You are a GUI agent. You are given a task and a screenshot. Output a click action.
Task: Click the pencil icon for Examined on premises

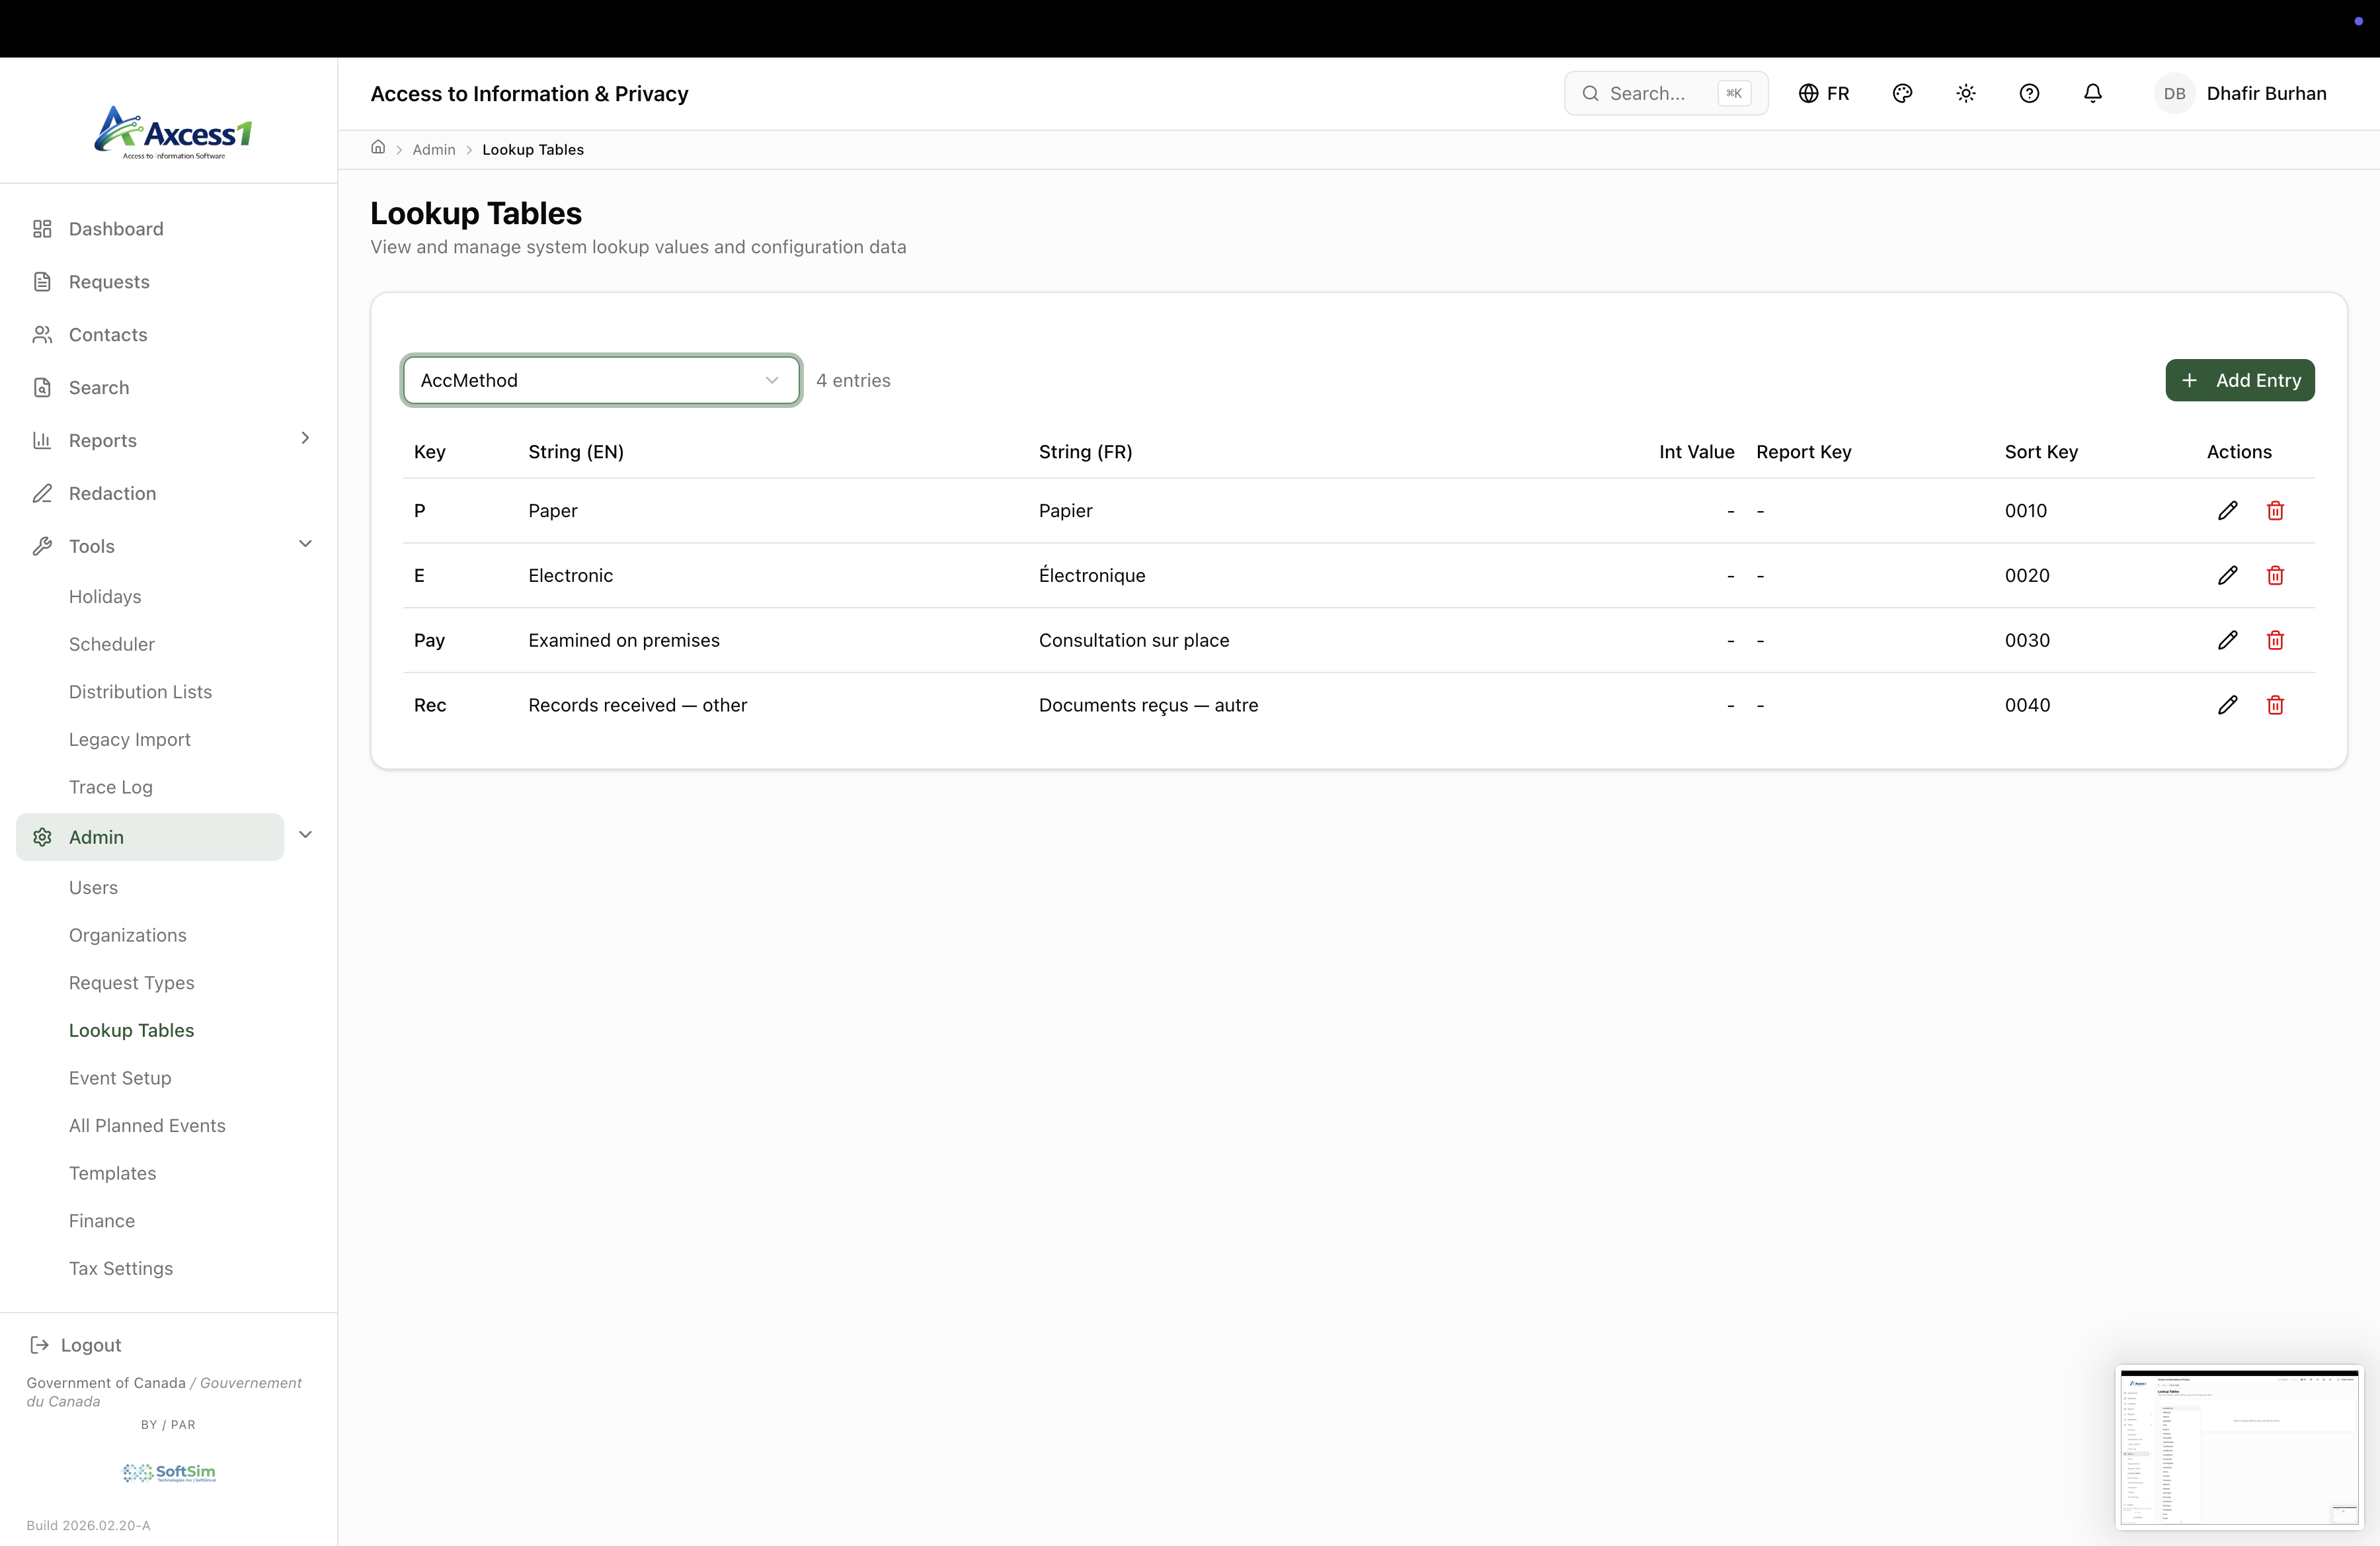(x=2227, y=641)
